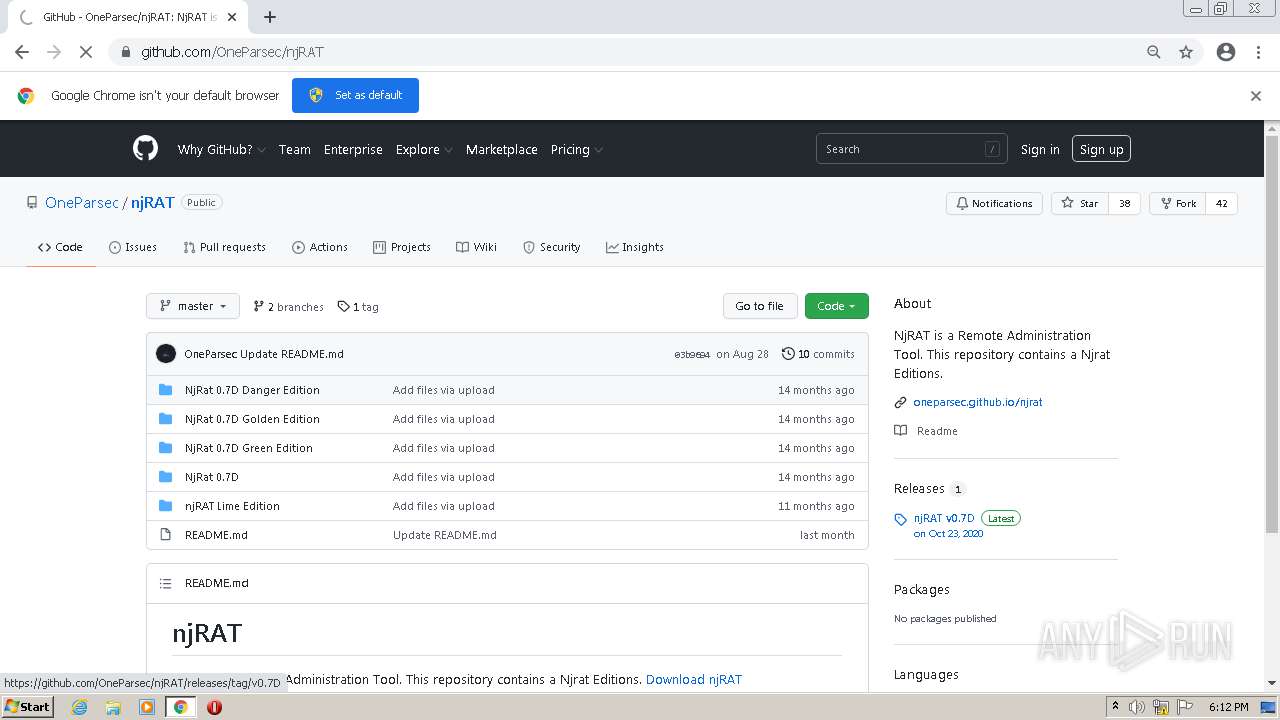This screenshot has height=720, width=1280.
Task: Open the Actions tab
Action: pyautogui.click(x=320, y=247)
